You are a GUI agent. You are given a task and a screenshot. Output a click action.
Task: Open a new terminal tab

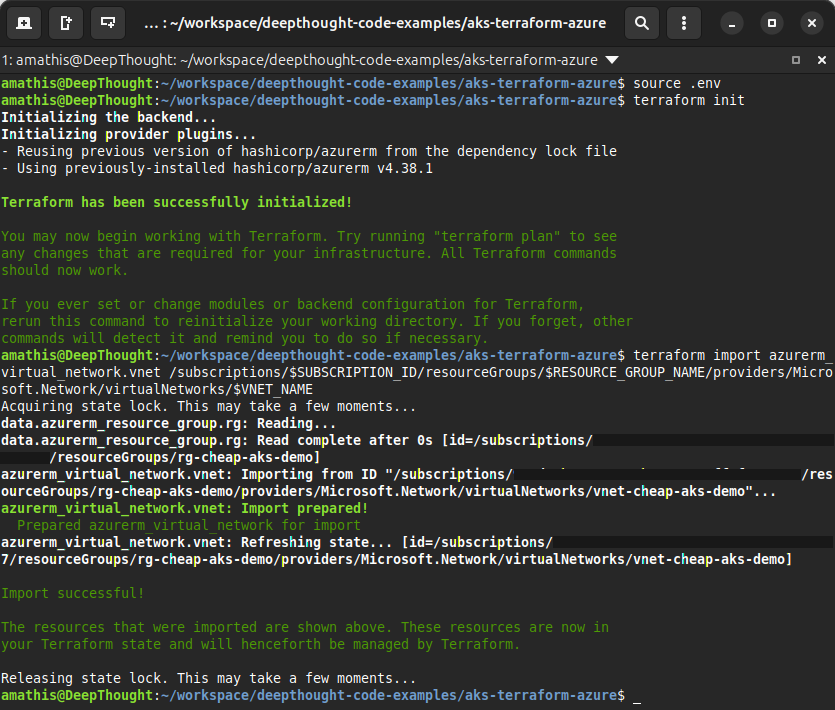click(23, 23)
